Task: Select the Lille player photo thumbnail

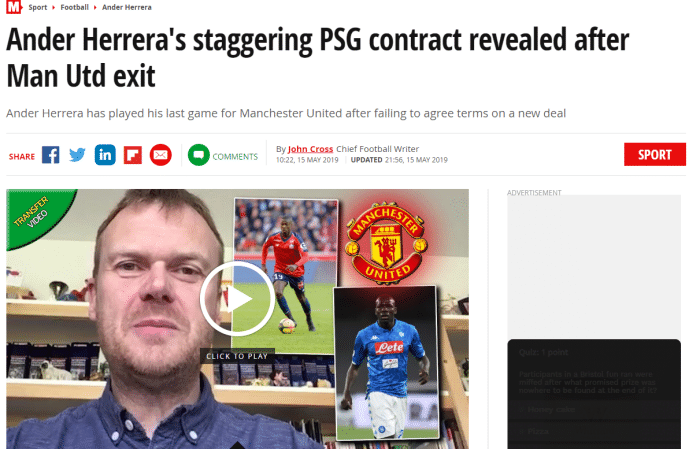Action: pos(286,275)
